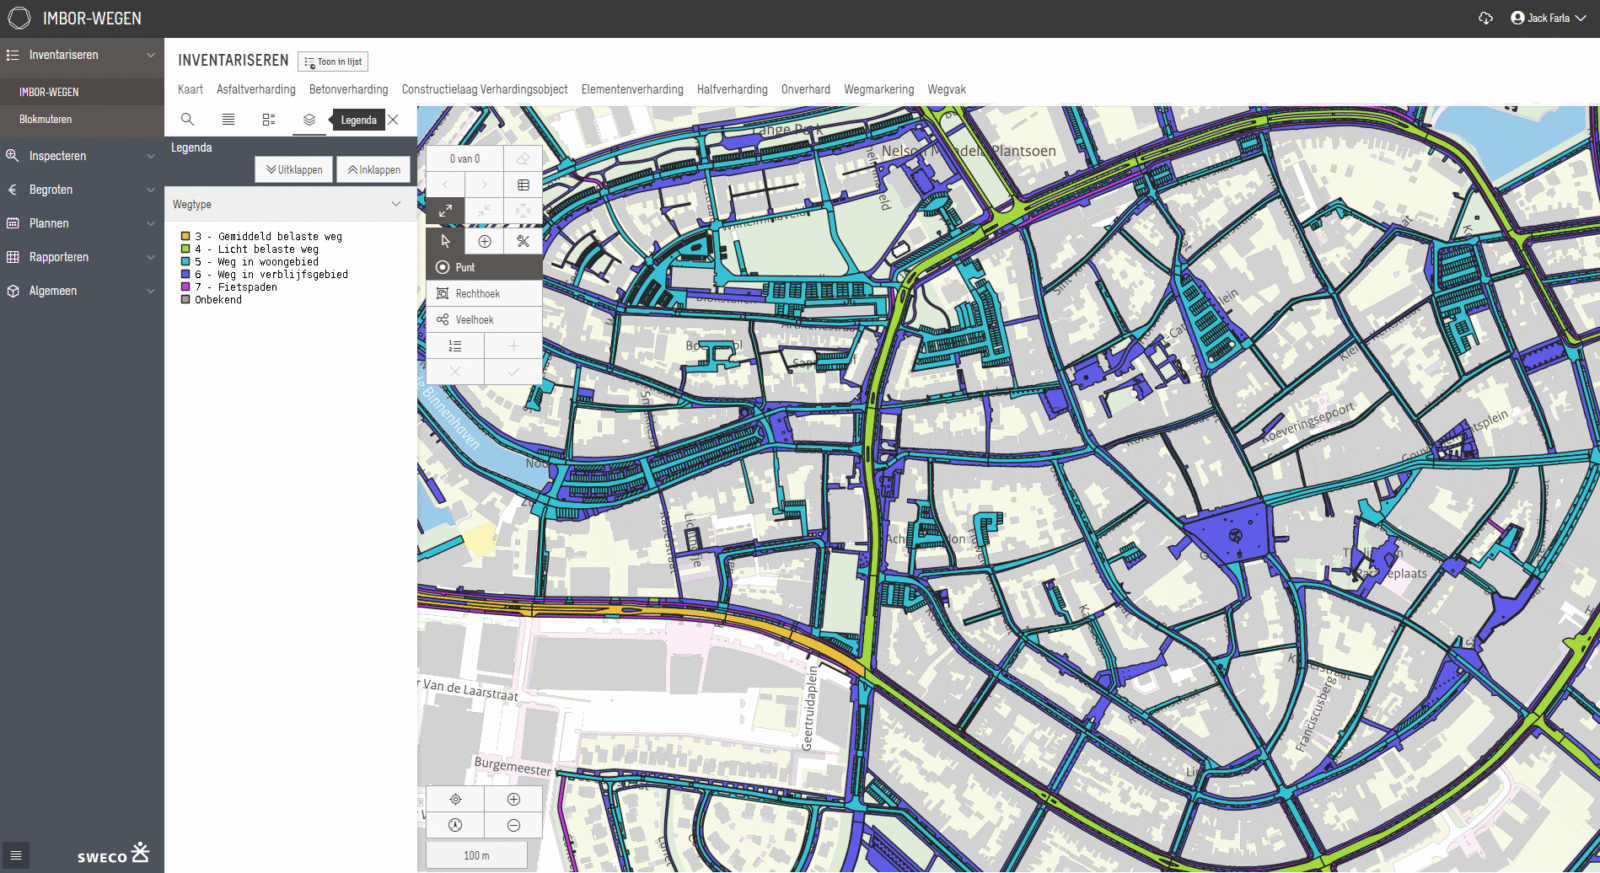The image size is (1600, 873).
Task: Click the cyan Weg in woongebied swatch
Action: (x=185, y=261)
